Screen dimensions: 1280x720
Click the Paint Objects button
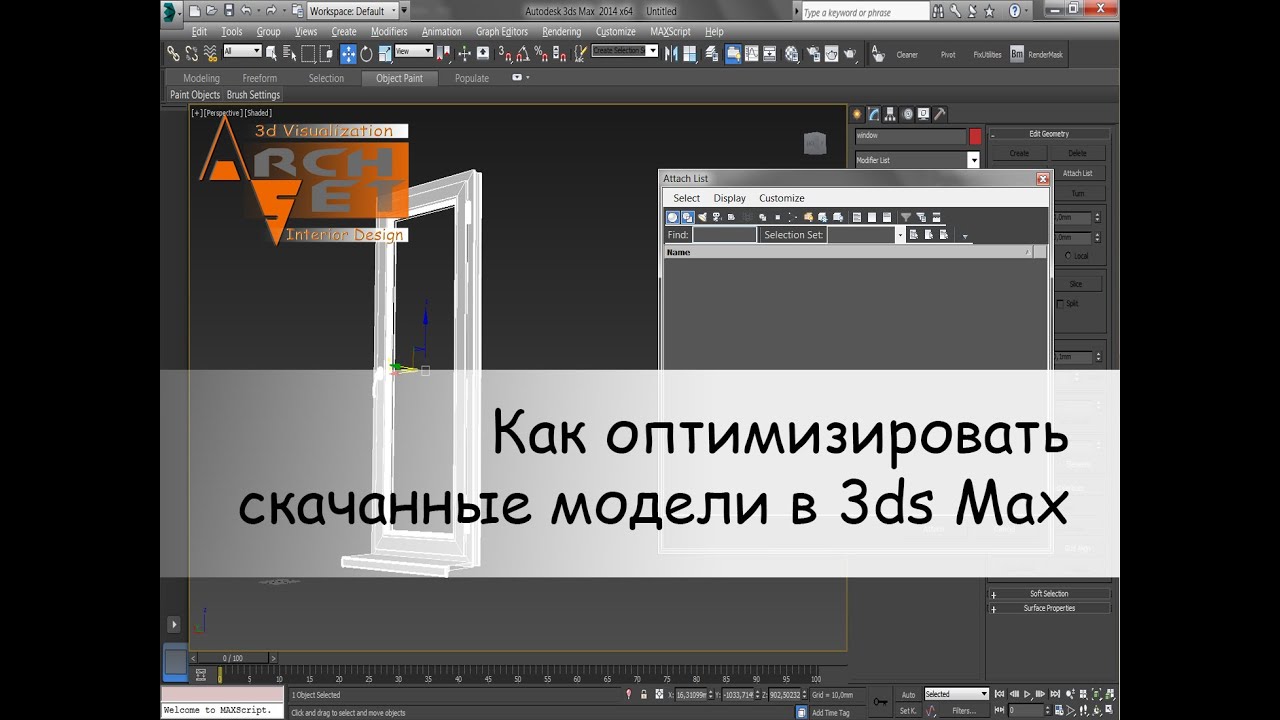[195, 95]
